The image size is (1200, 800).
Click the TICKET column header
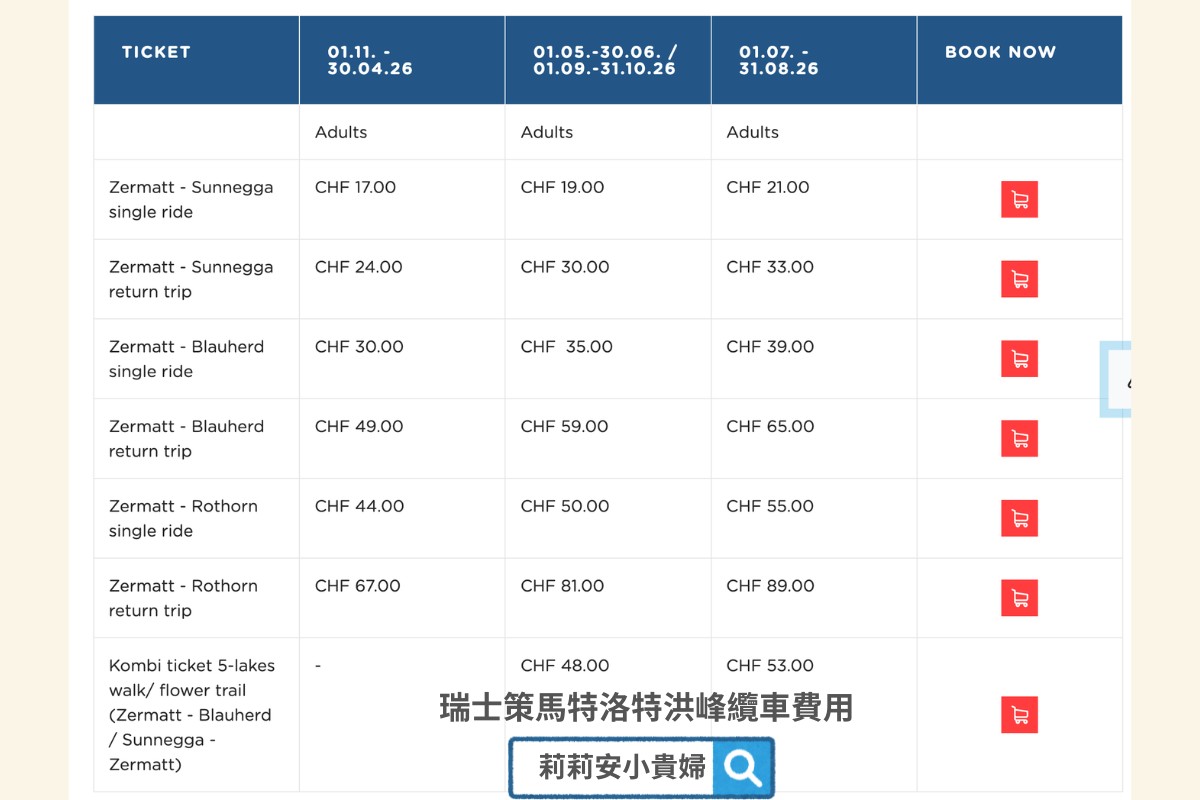click(x=156, y=52)
